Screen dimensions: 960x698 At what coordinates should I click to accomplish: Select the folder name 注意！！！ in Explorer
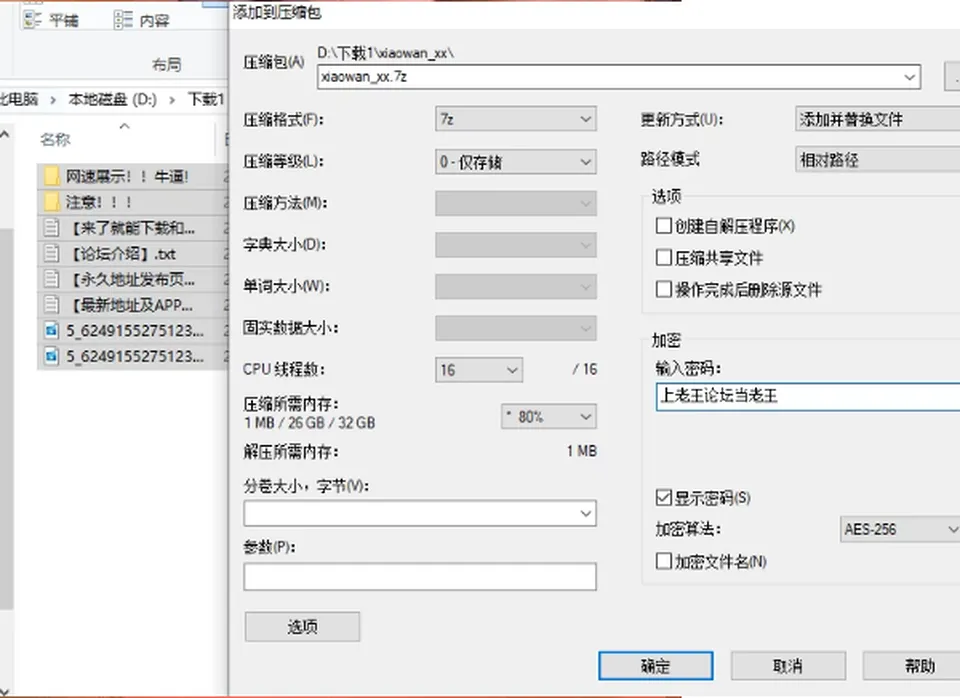click(x=99, y=202)
